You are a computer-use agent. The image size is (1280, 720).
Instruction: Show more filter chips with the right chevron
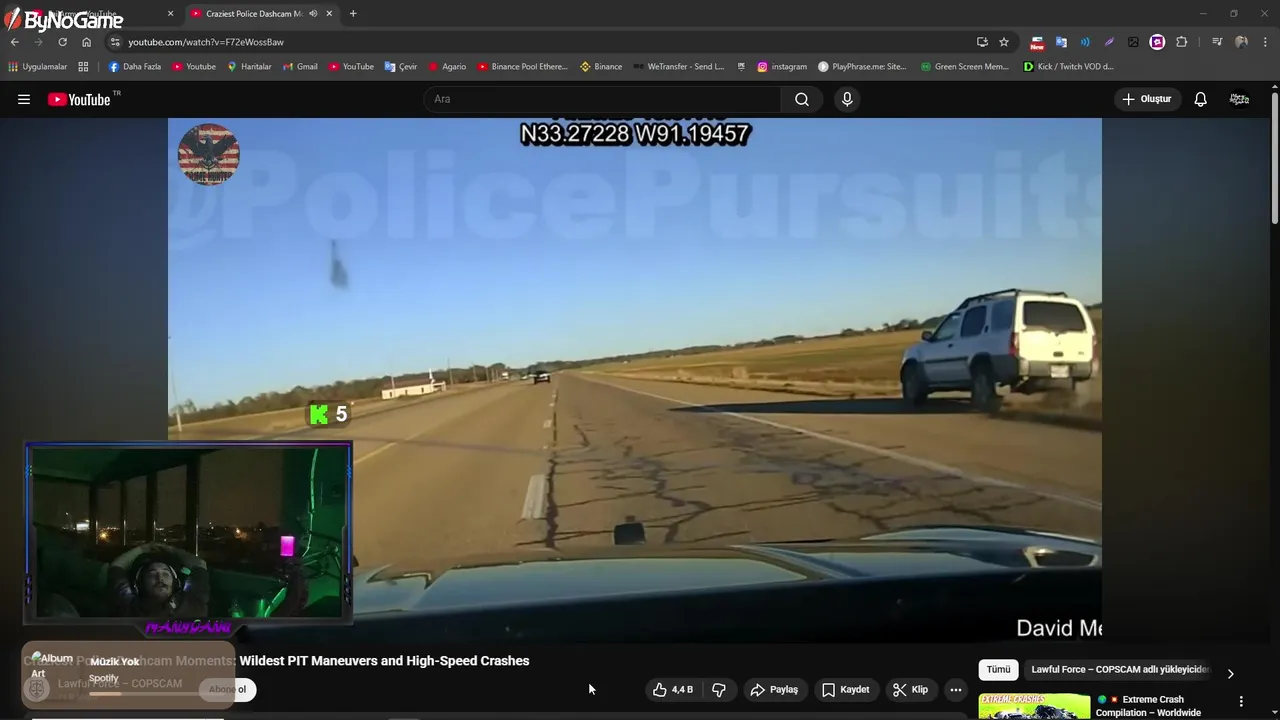coord(1230,673)
